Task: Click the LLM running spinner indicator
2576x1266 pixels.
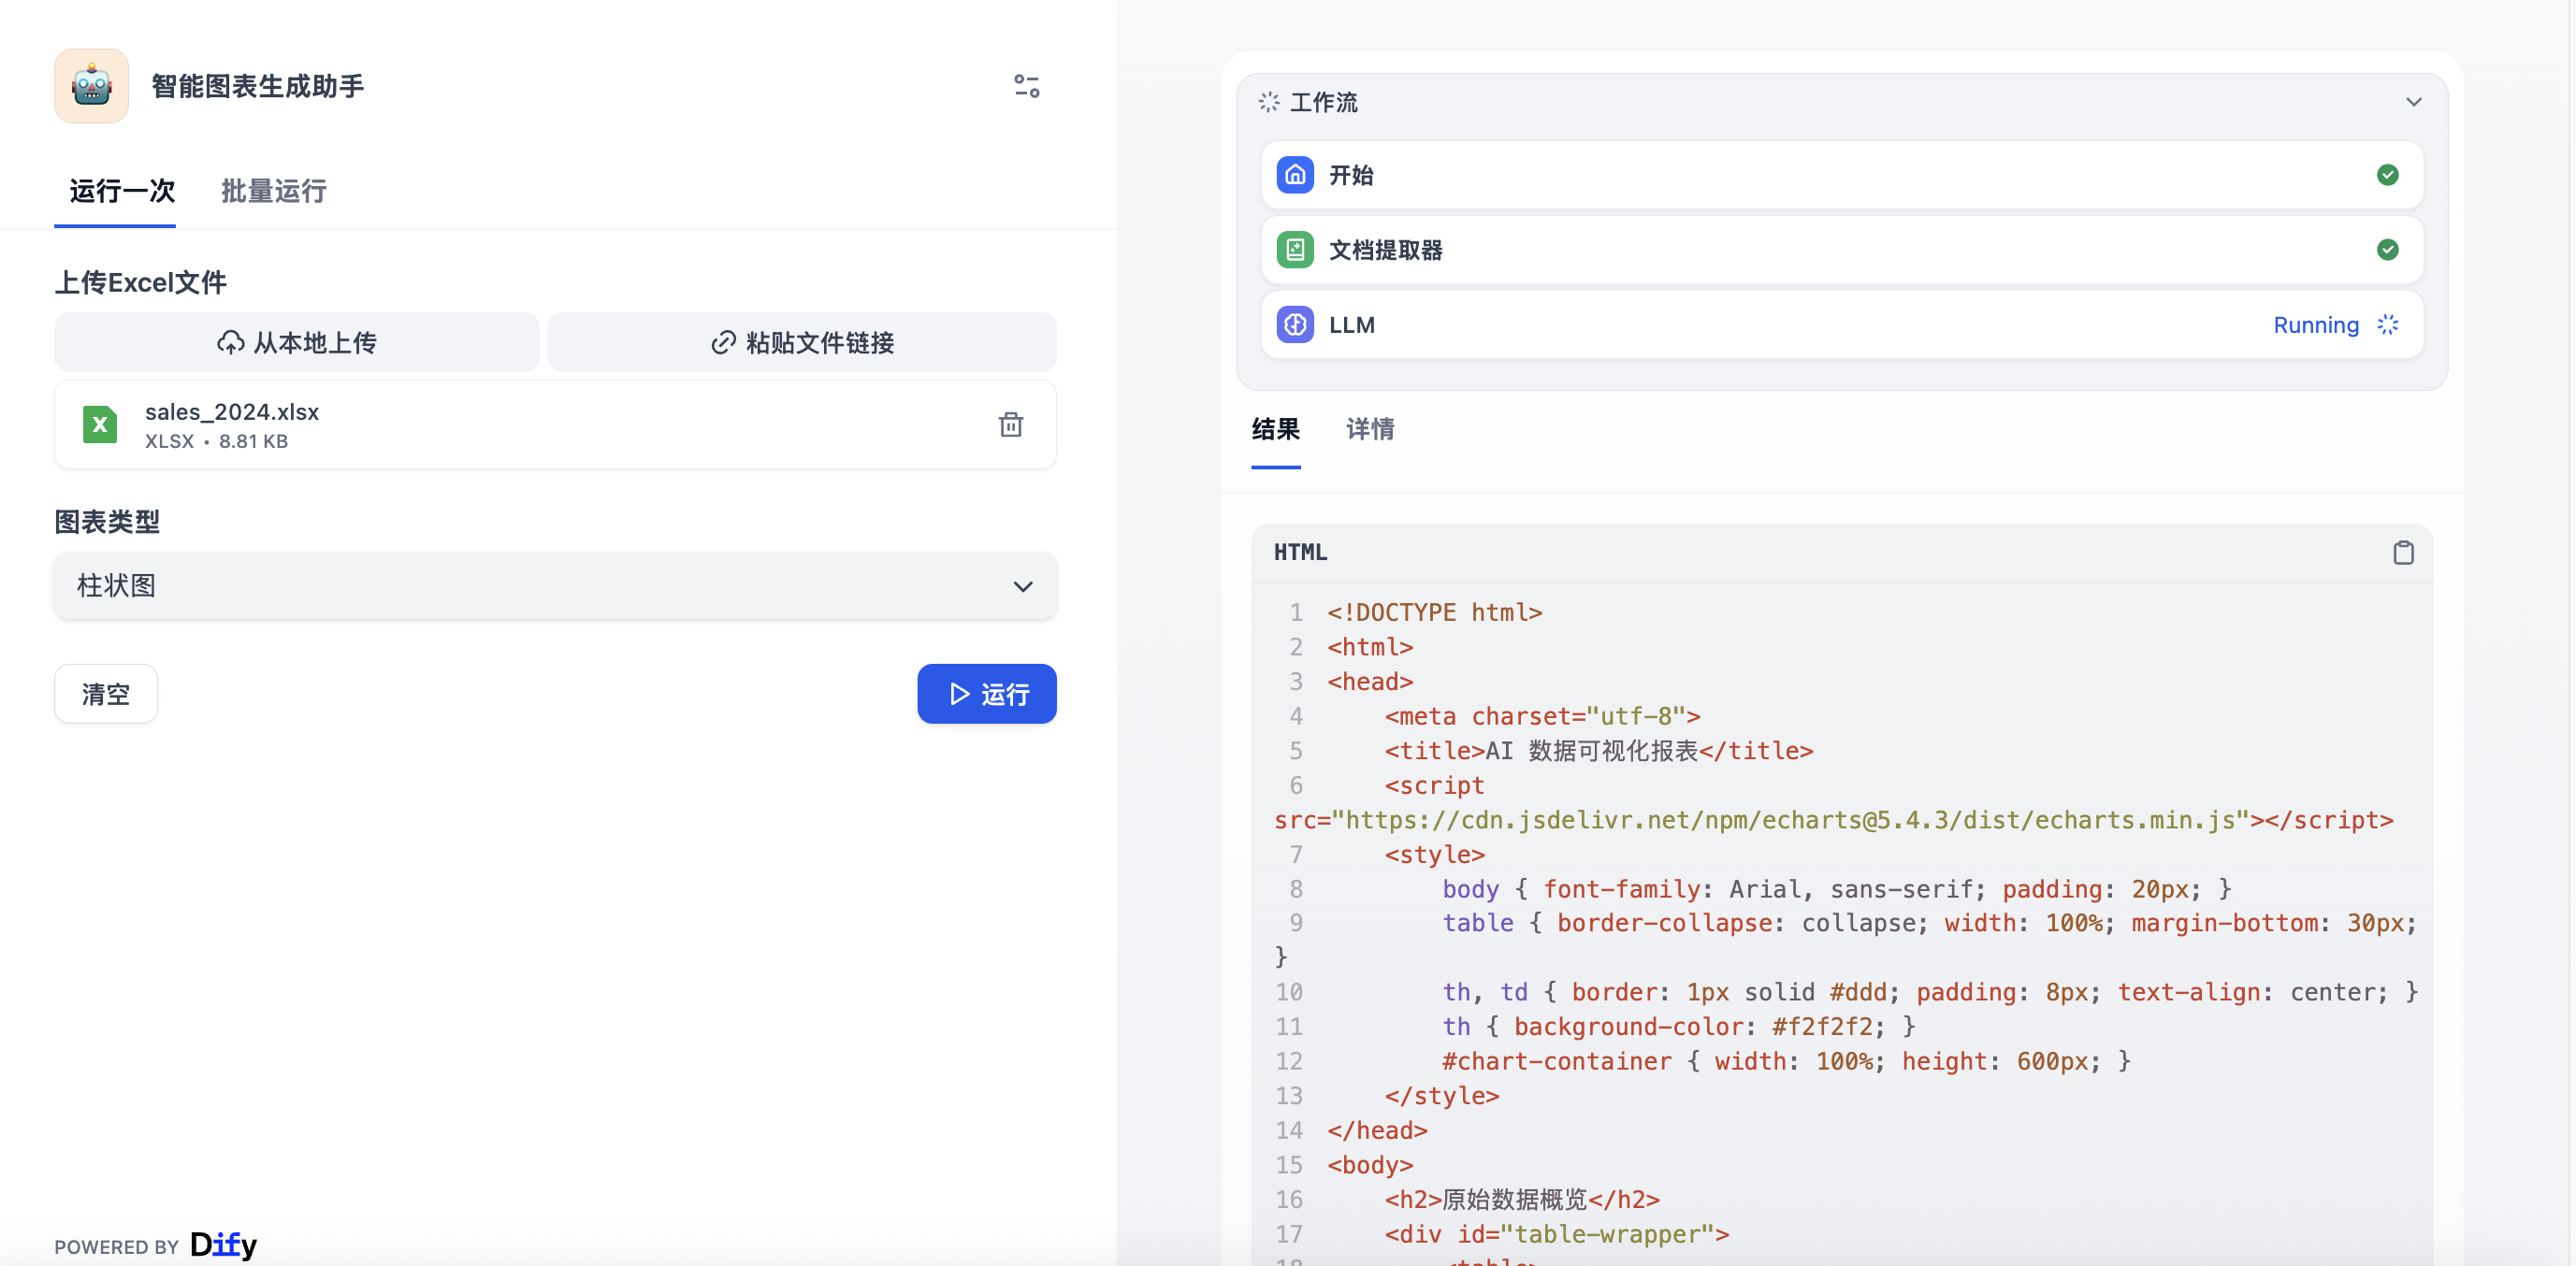Action: coord(2387,325)
